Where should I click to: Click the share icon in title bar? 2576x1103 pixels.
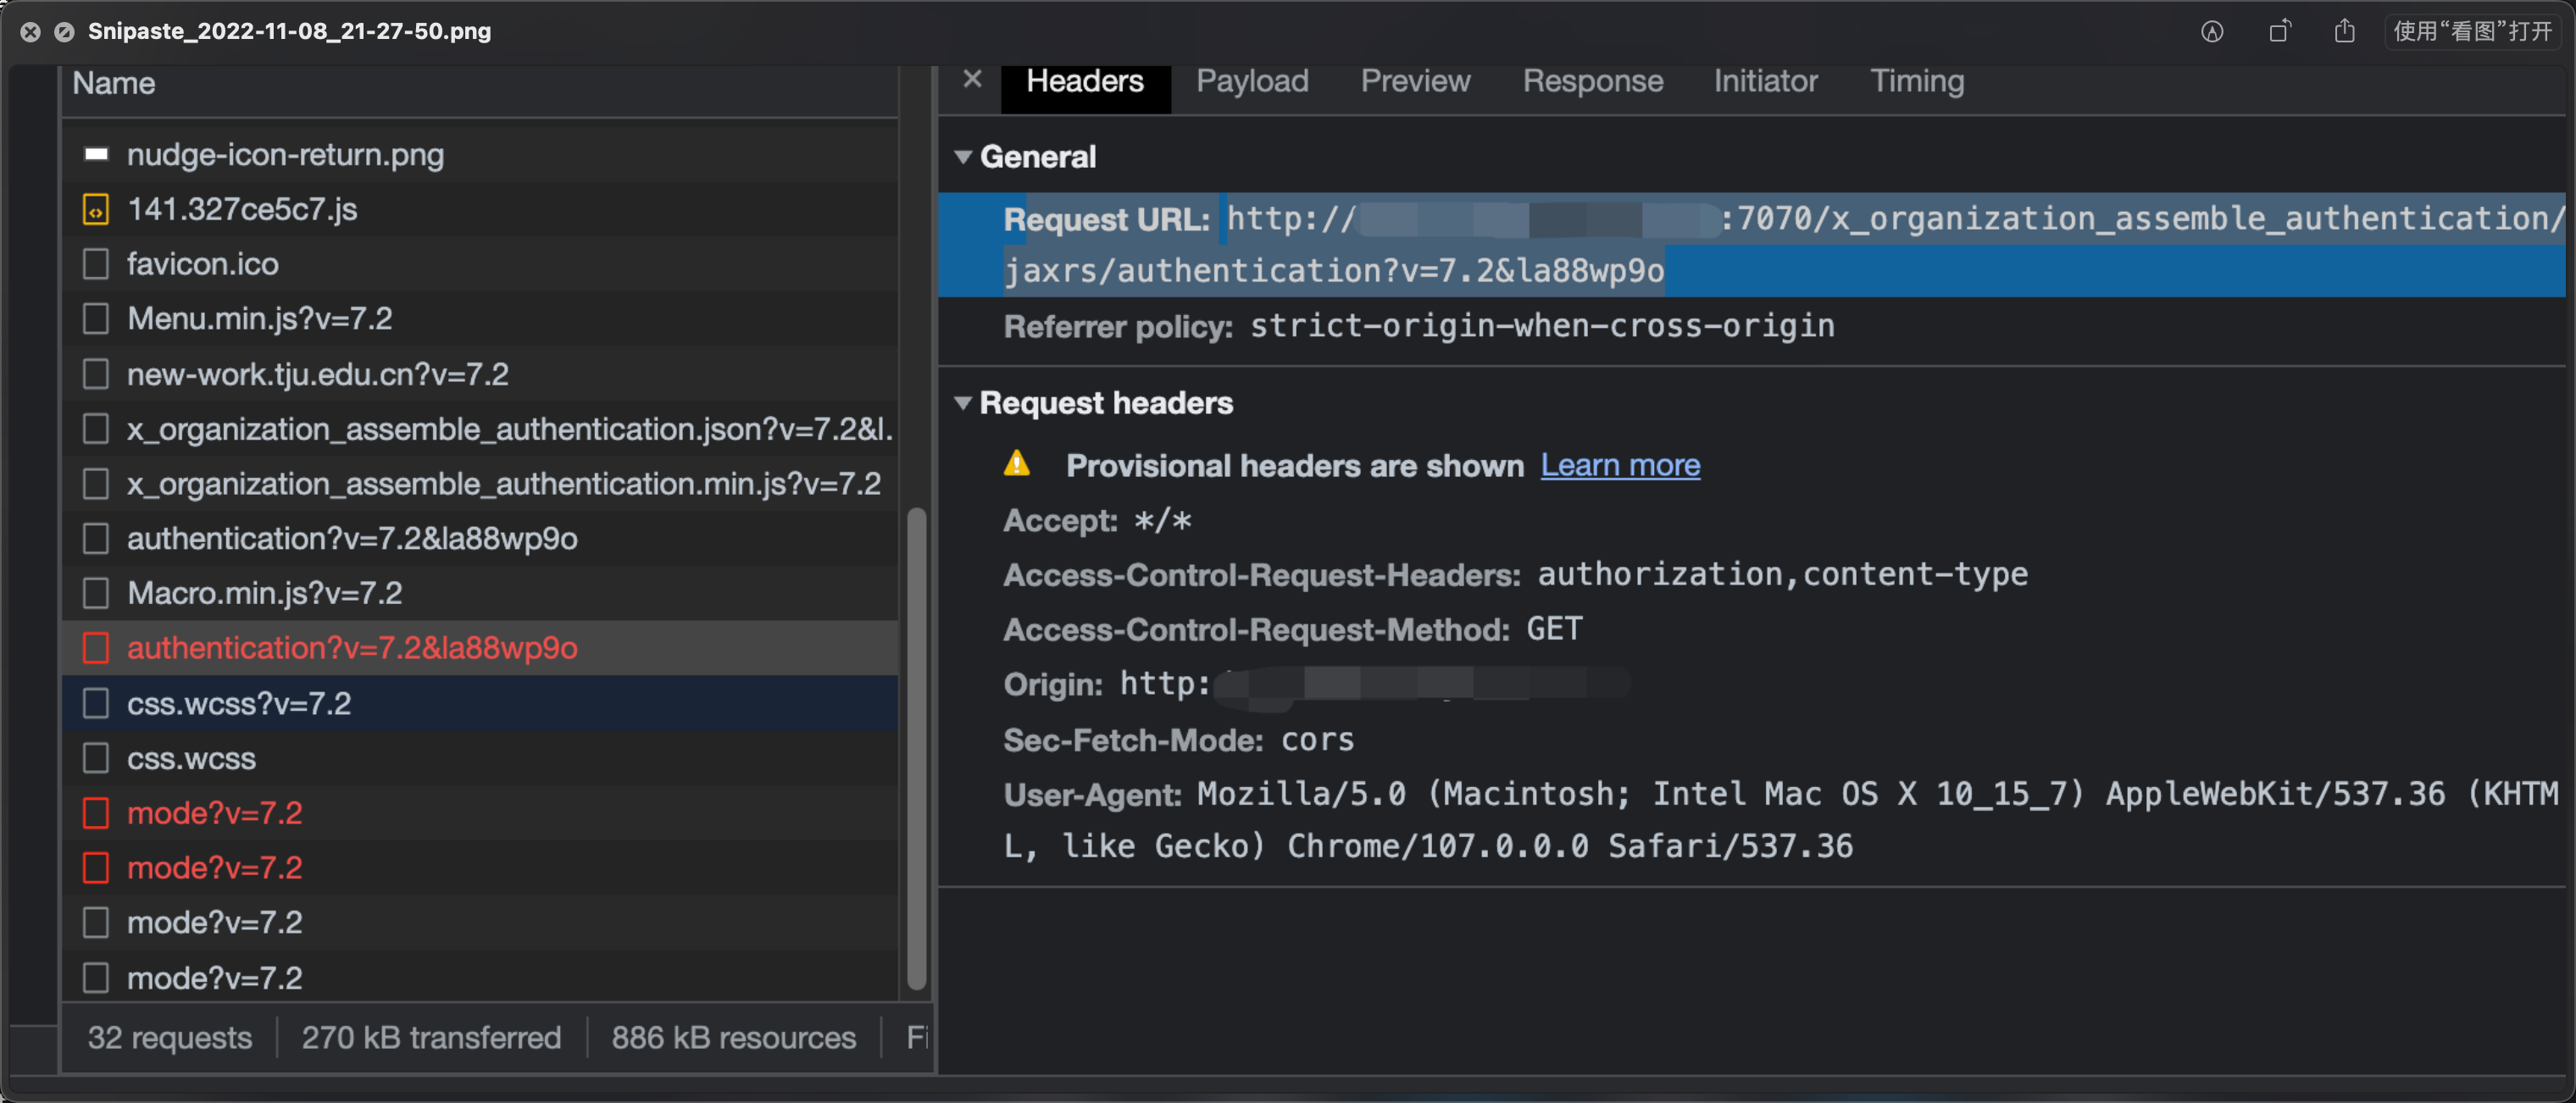(2344, 32)
